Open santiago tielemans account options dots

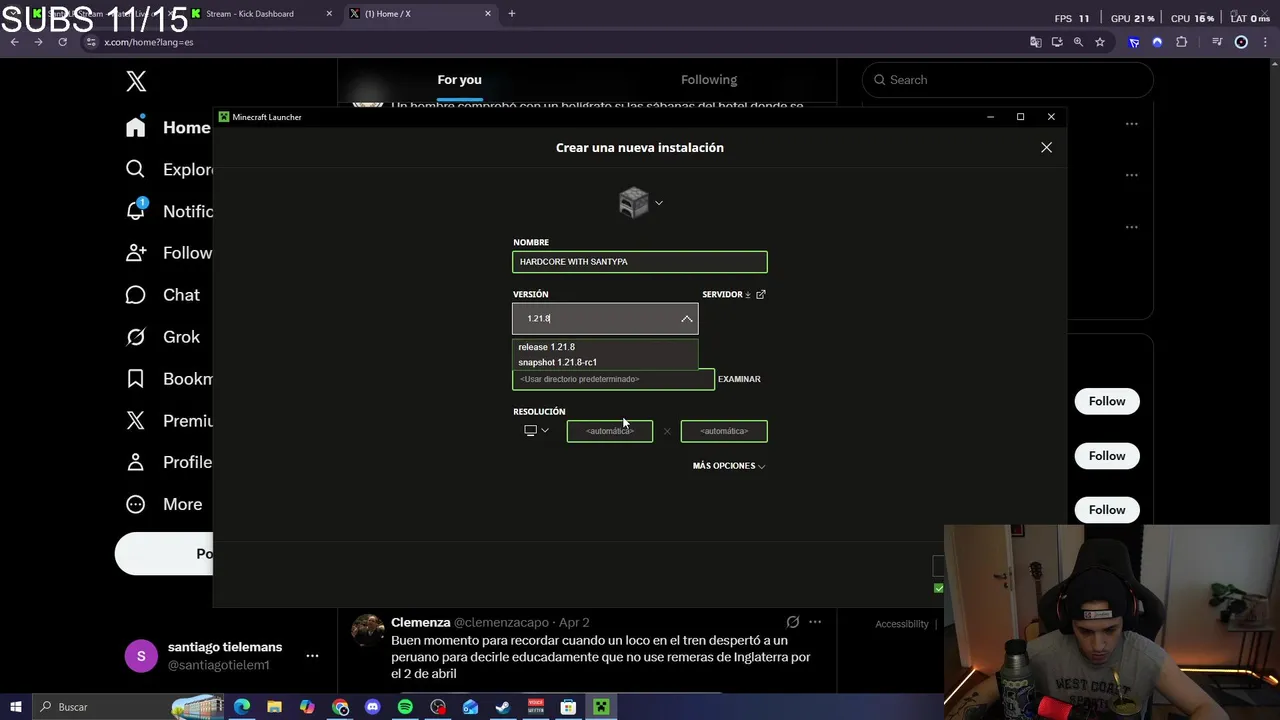pyautogui.click(x=312, y=656)
